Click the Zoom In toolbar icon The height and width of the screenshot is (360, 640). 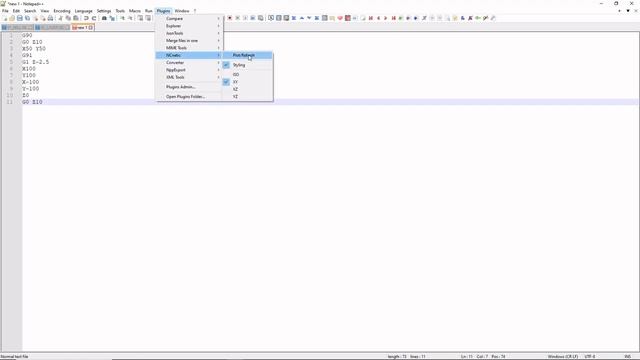[x=122, y=18]
